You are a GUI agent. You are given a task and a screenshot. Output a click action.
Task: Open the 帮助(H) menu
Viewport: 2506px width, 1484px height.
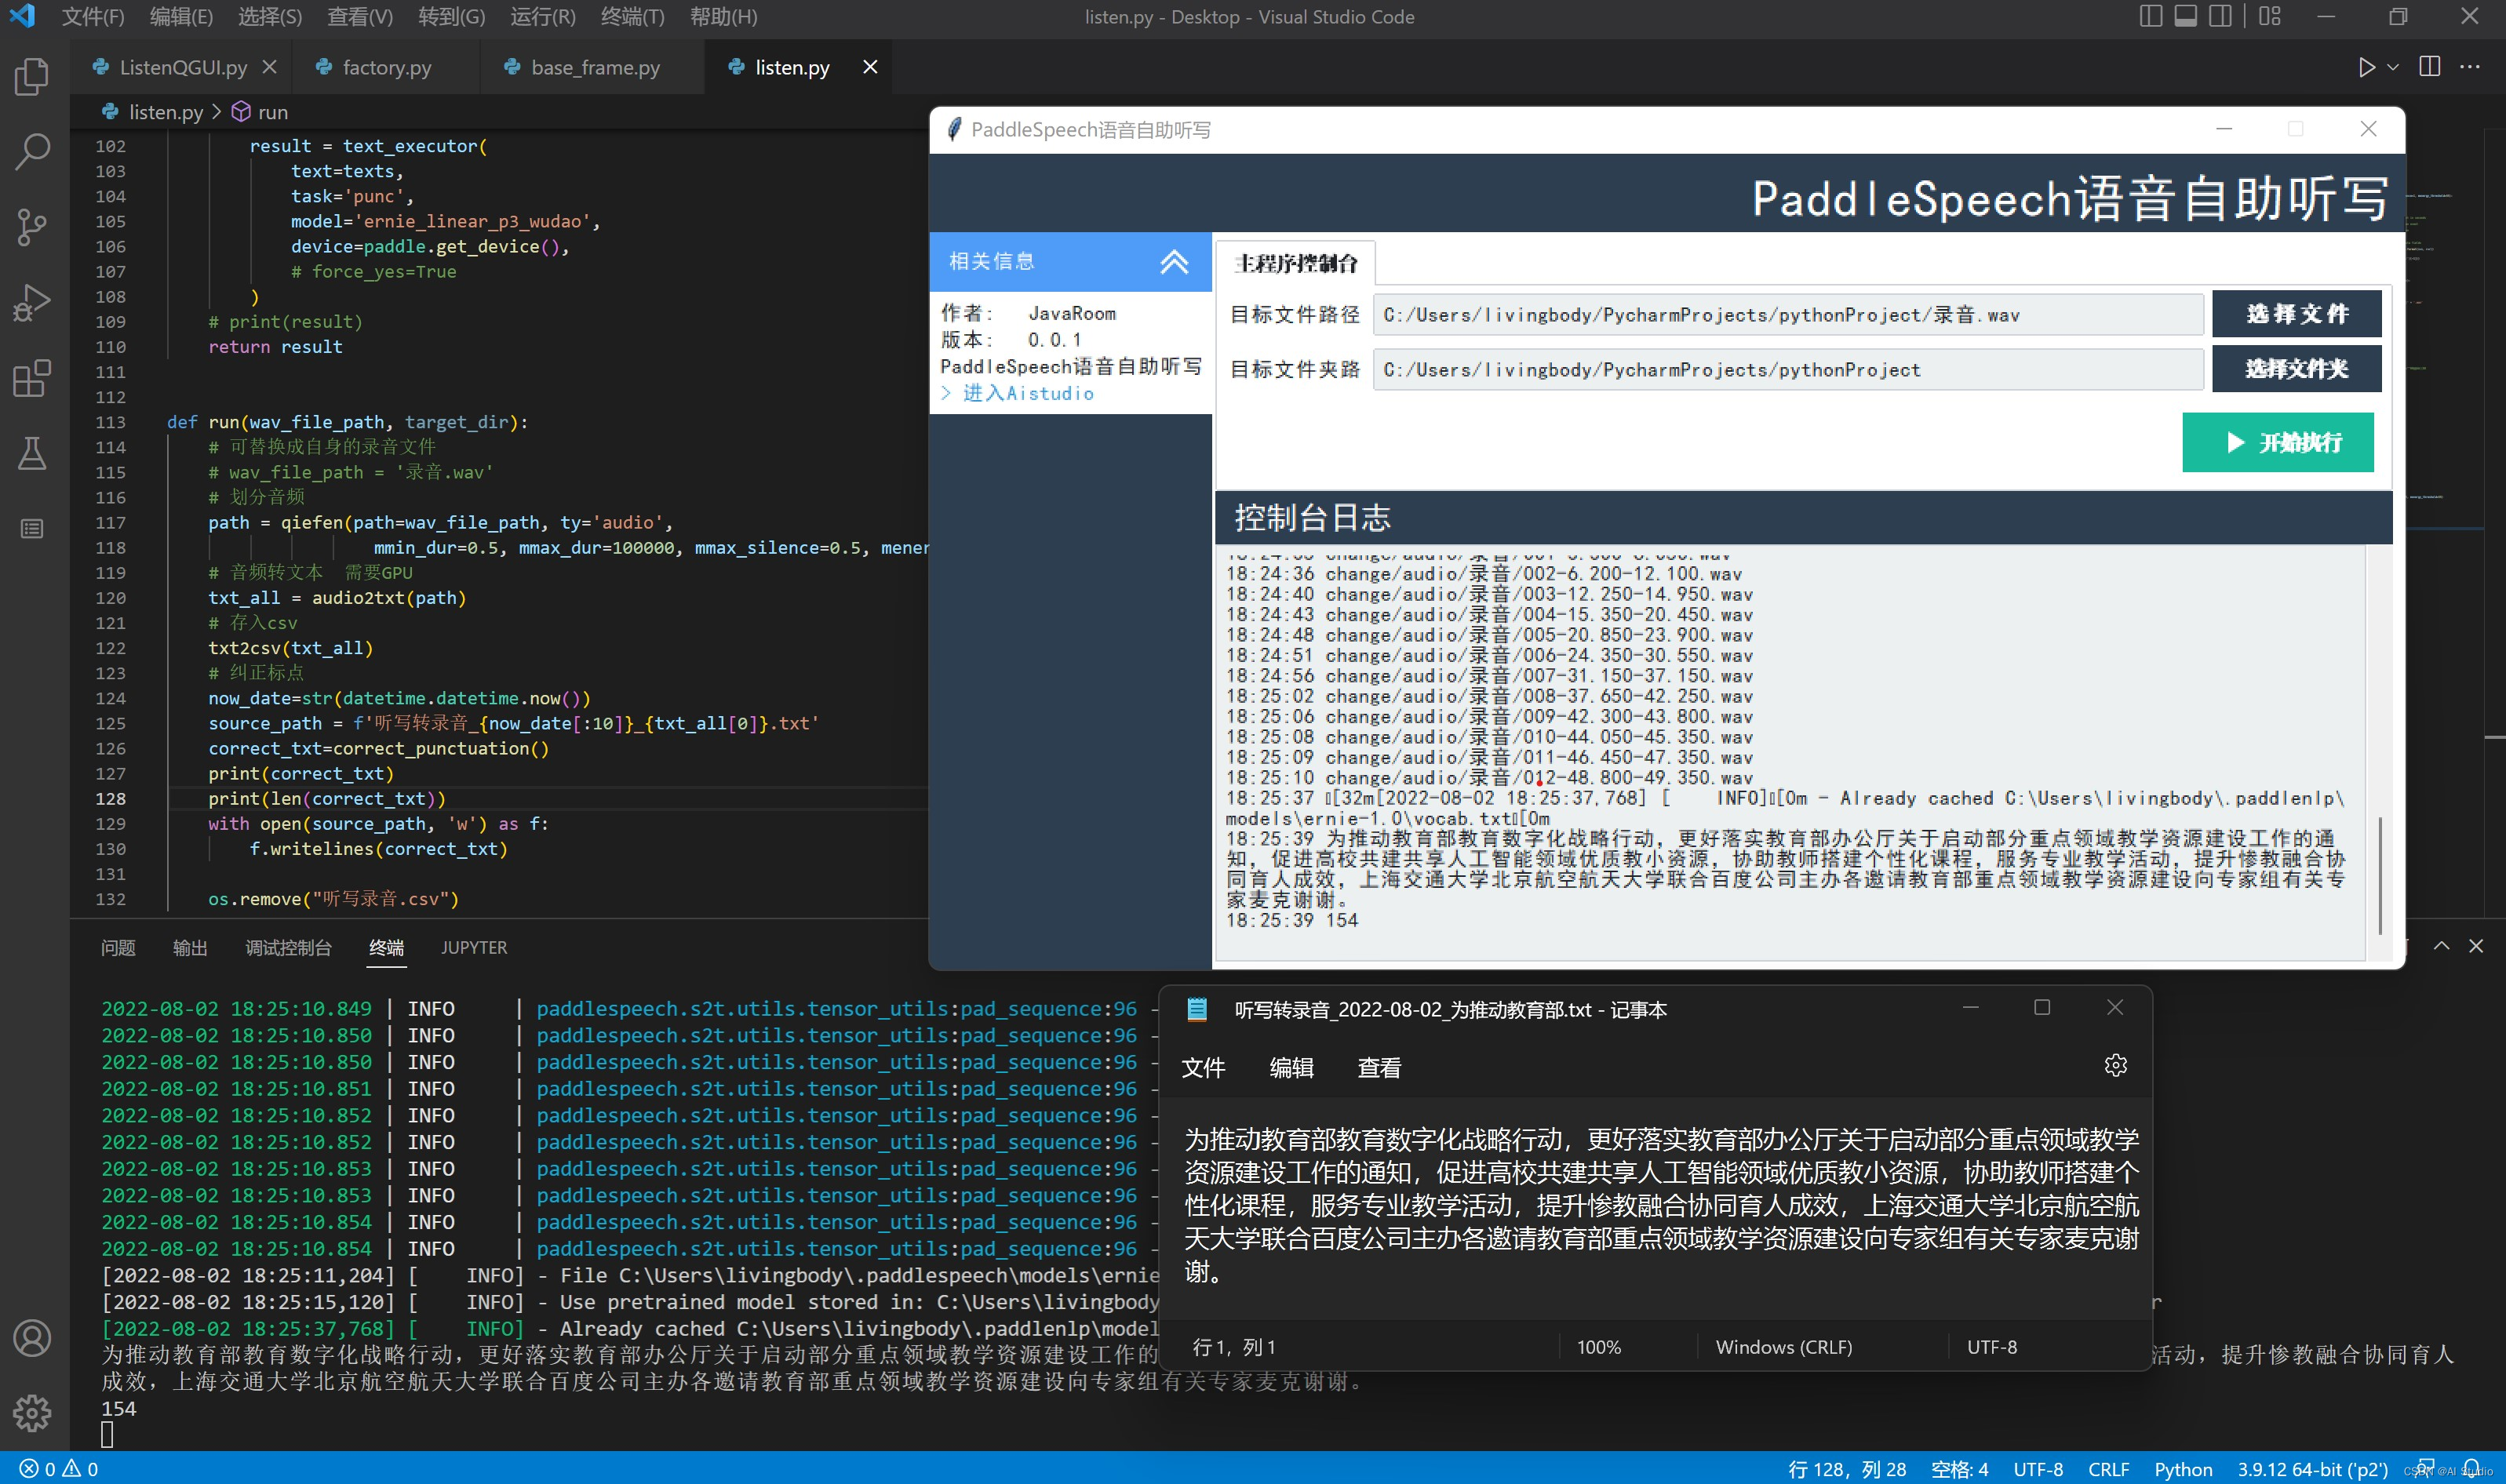(x=724, y=17)
